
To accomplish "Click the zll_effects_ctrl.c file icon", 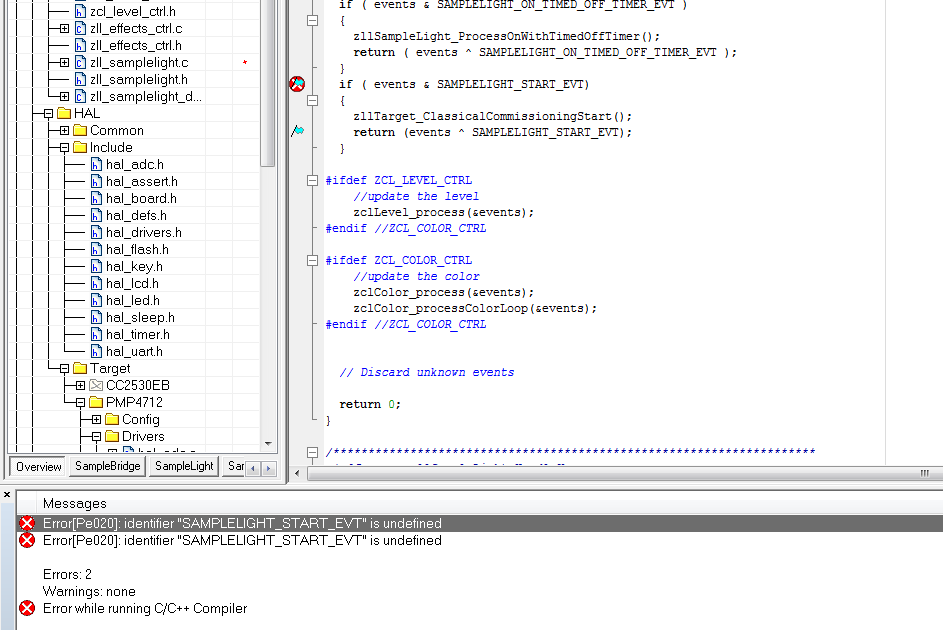I will pyautogui.click(x=81, y=28).
